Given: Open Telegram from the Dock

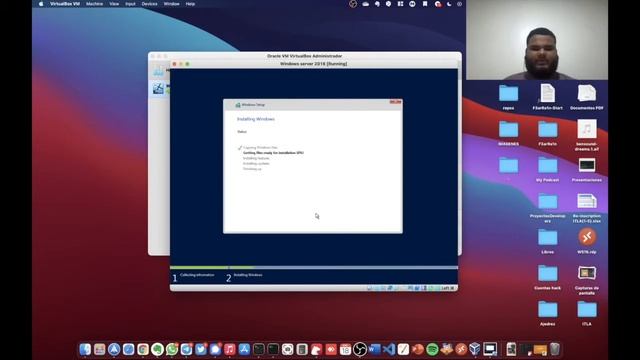Looking at the screenshot, I should [x=187, y=349].
